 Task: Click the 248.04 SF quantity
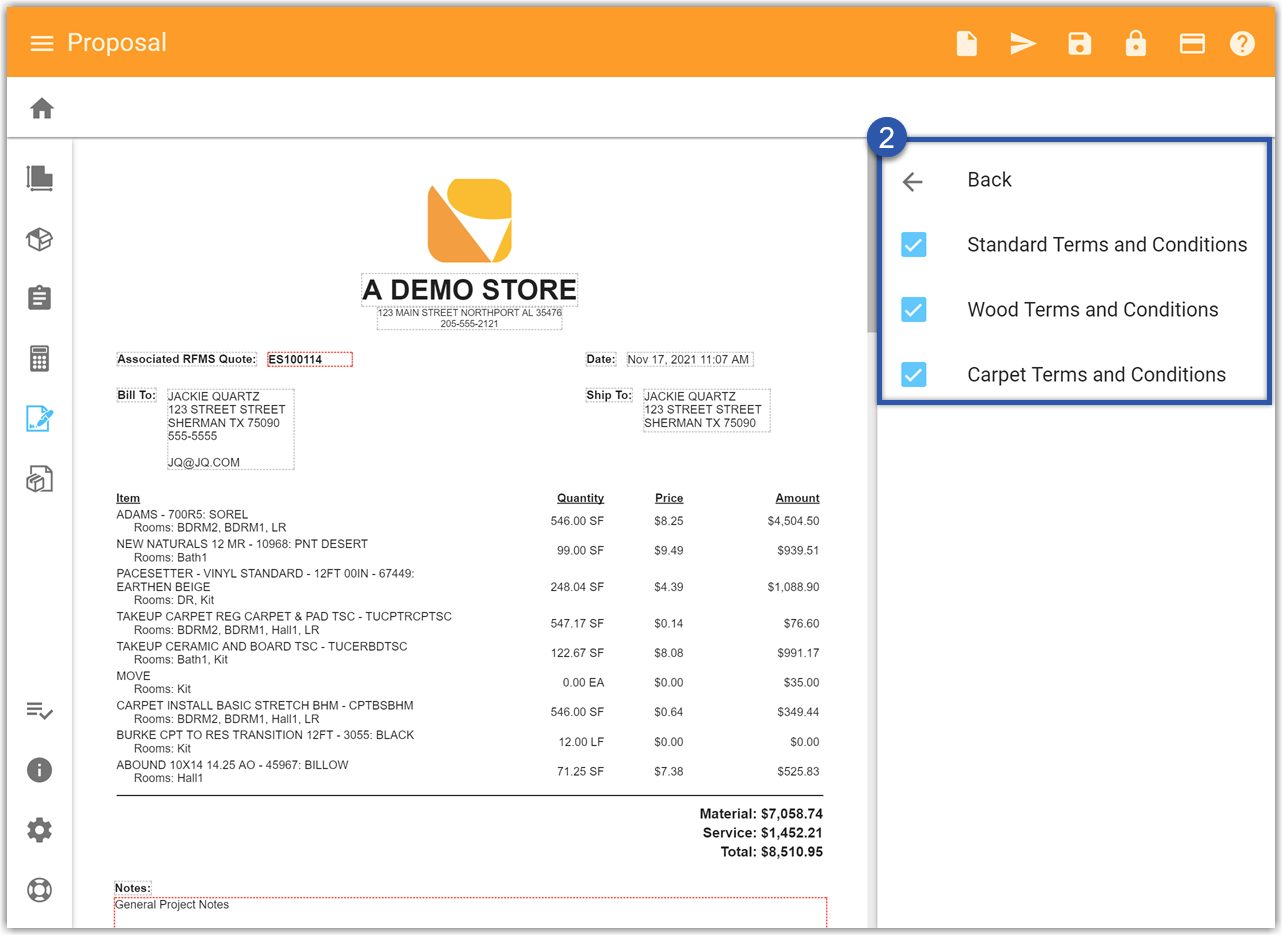(577, 587)
